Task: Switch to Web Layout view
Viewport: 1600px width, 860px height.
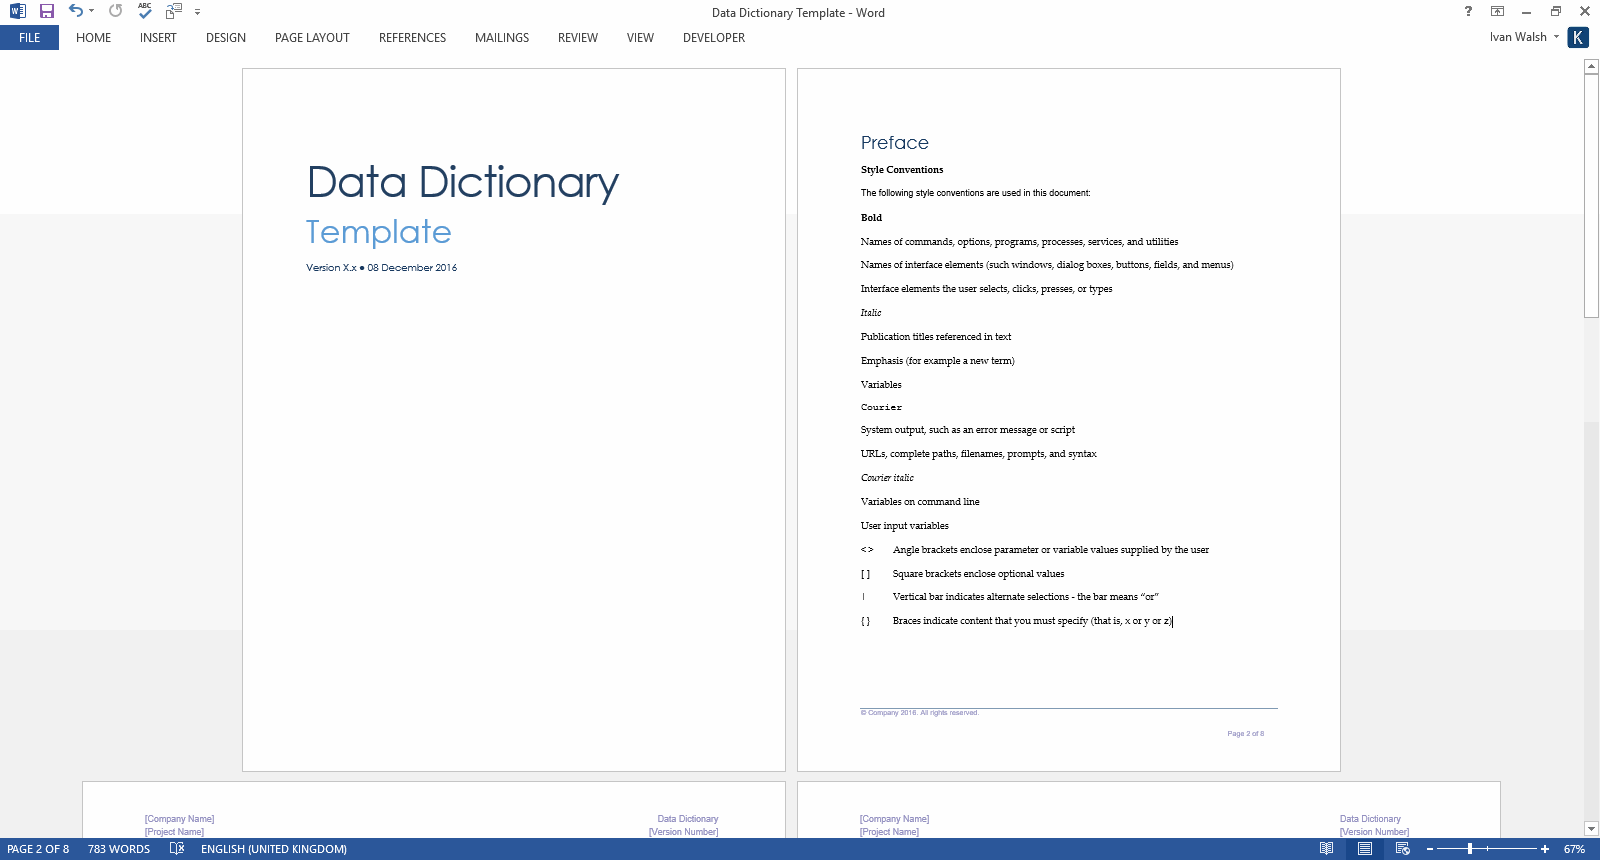Action: tap(1402, 849)
